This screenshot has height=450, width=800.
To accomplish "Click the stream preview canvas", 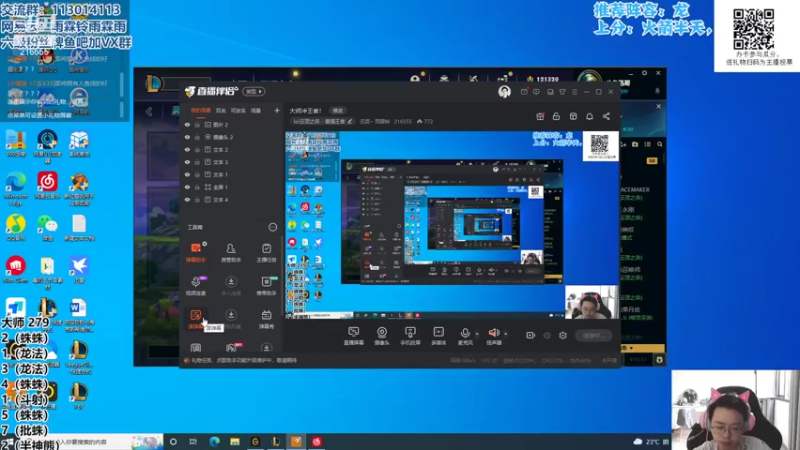I will [x=452, y=224].
